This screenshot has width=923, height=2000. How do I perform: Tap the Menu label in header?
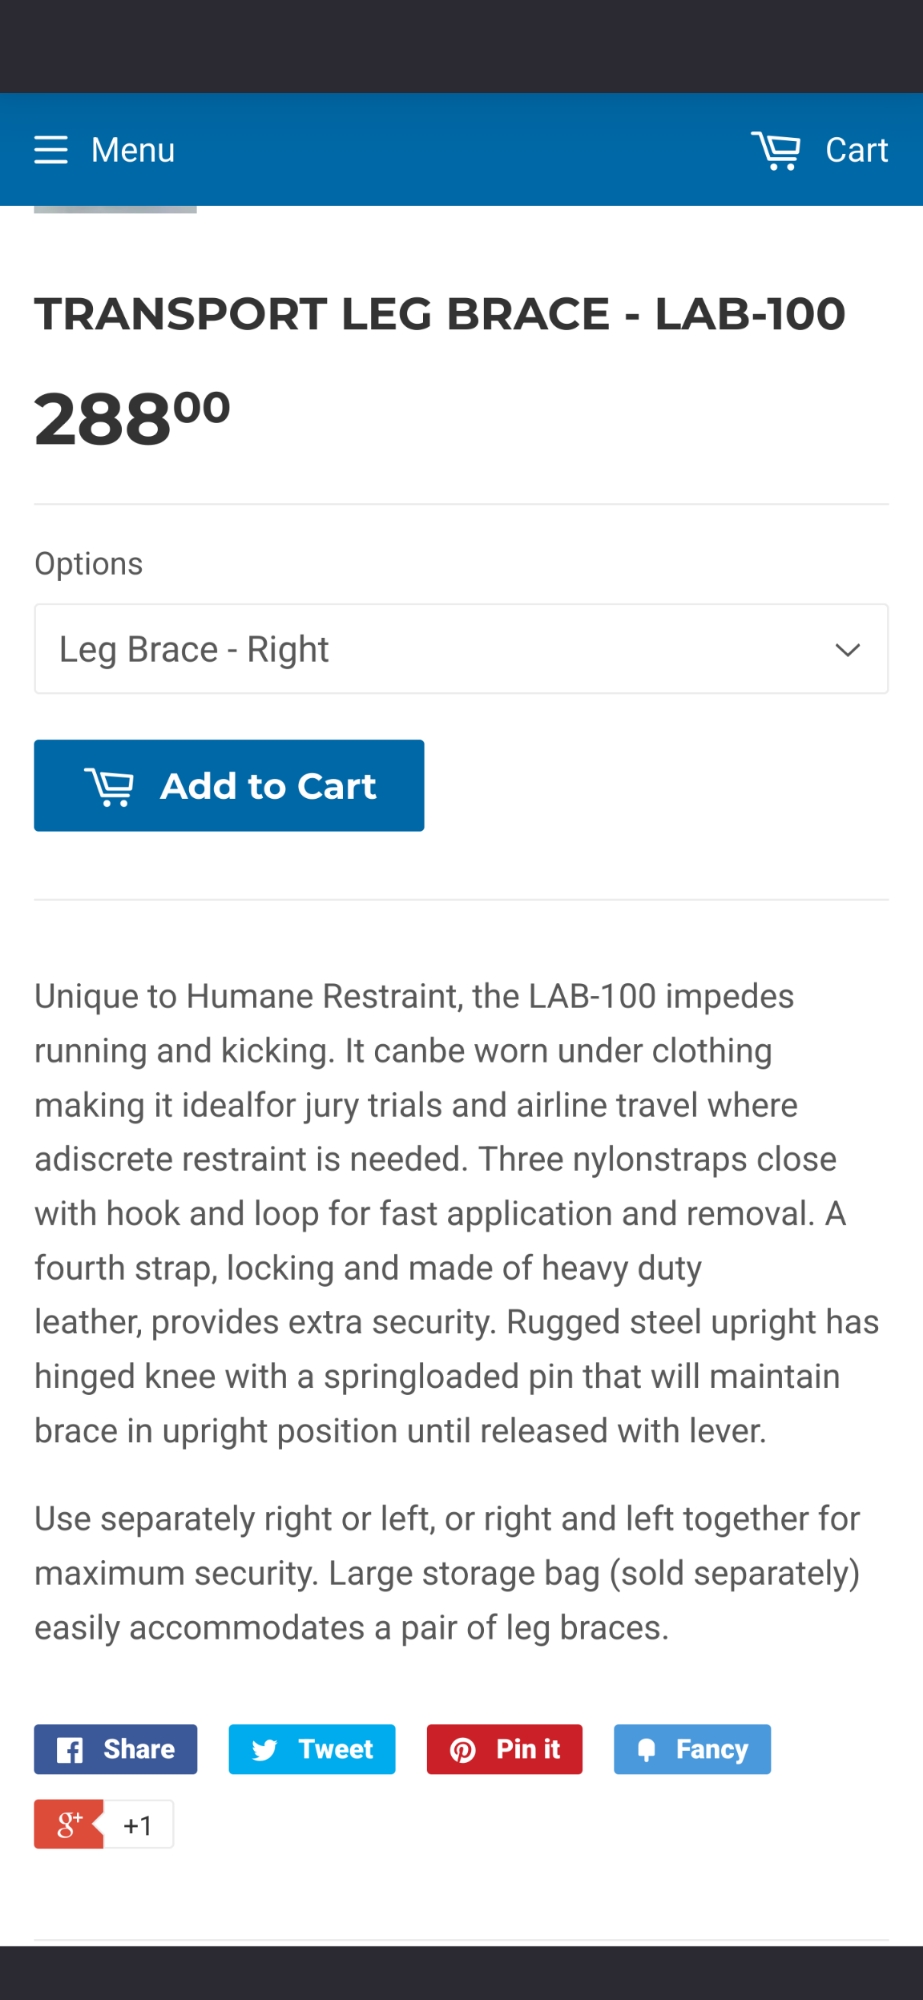tap(133, 150)
